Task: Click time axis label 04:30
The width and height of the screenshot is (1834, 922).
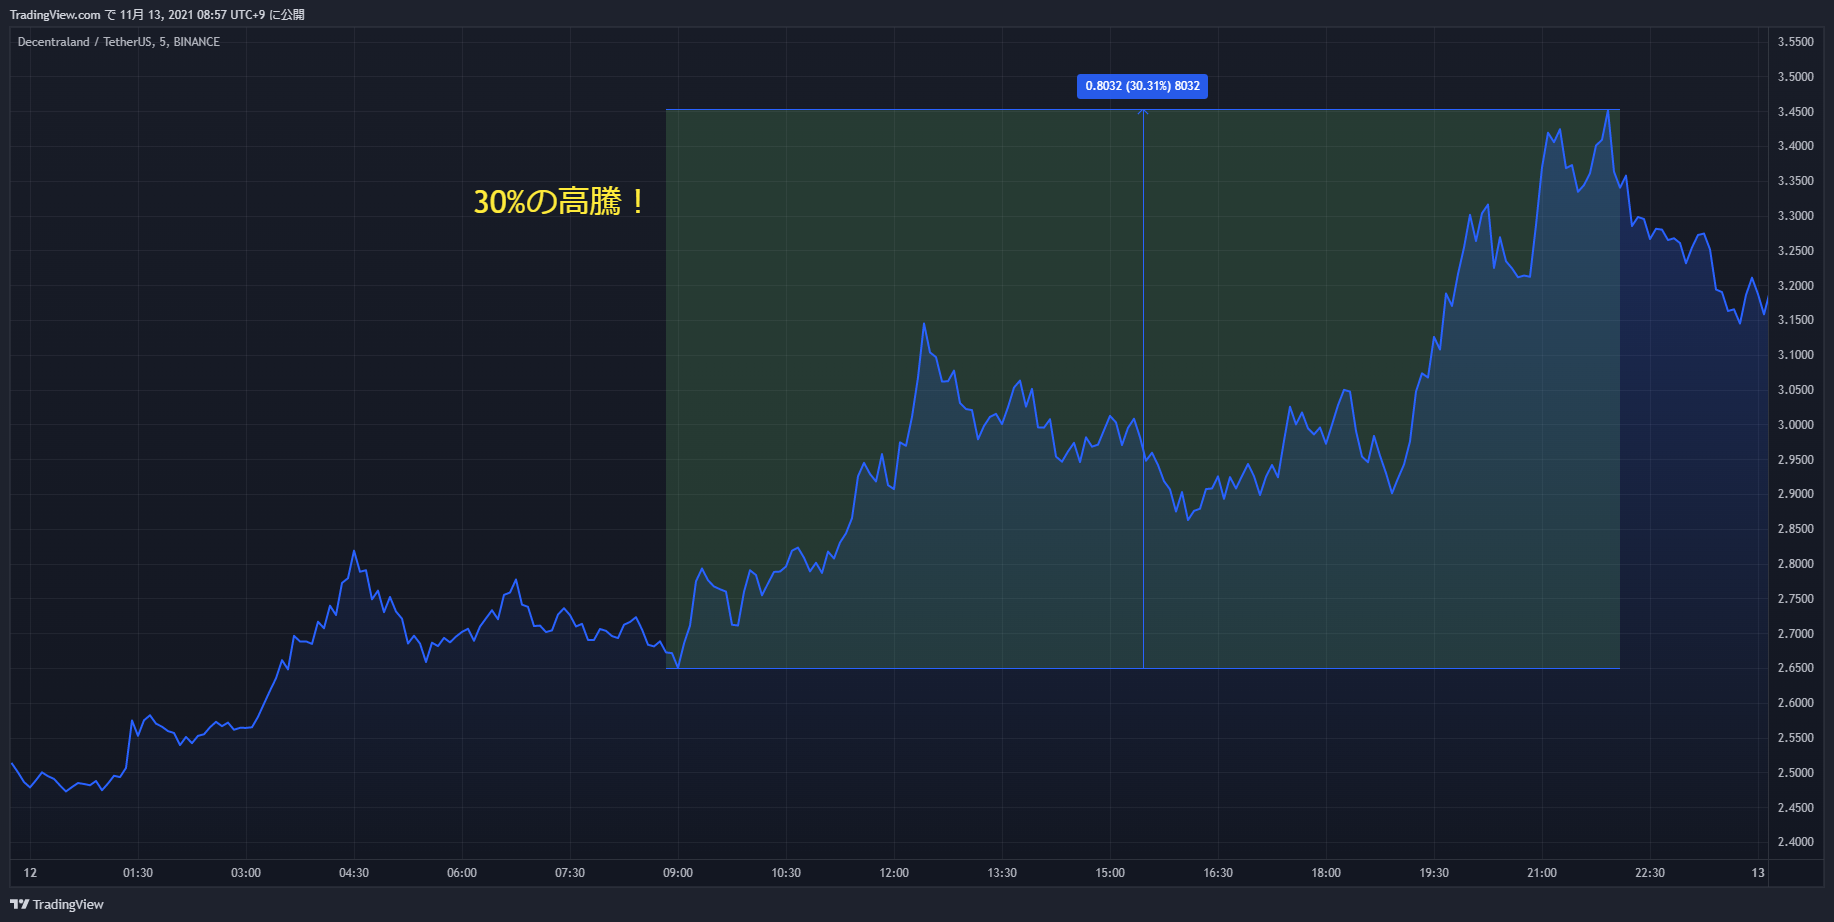Action: click(354, 873)
